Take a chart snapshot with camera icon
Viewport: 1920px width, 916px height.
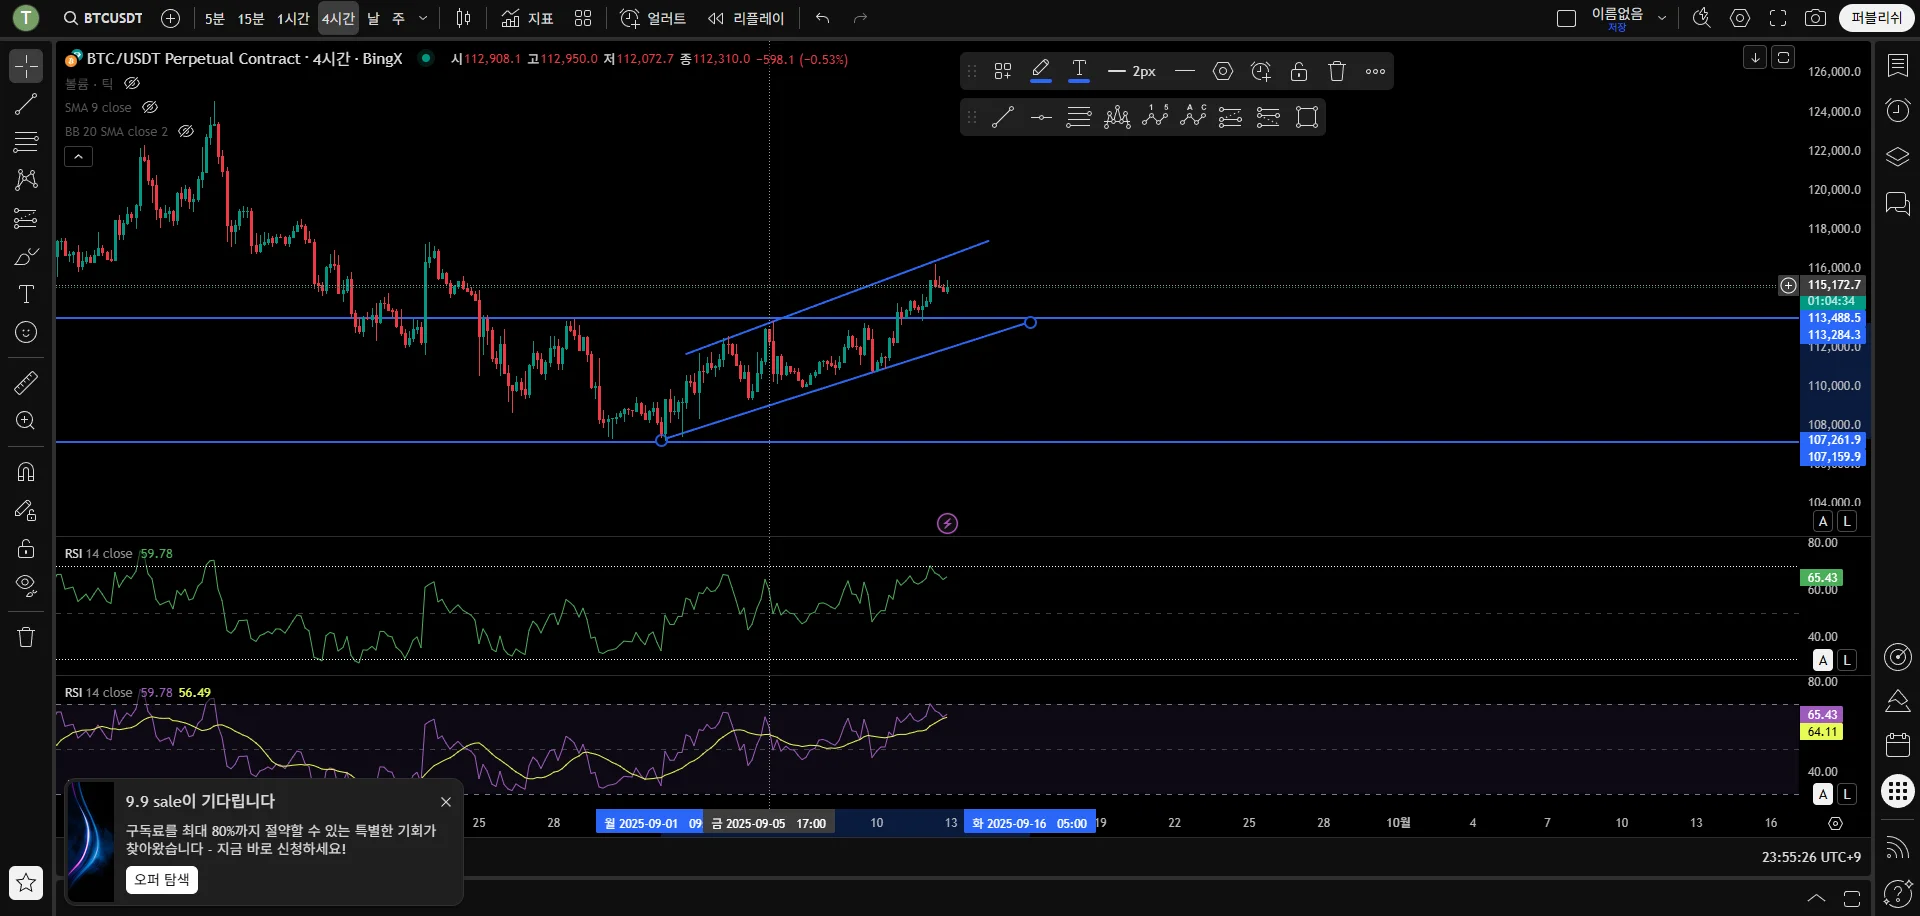tap(1815, 18)
